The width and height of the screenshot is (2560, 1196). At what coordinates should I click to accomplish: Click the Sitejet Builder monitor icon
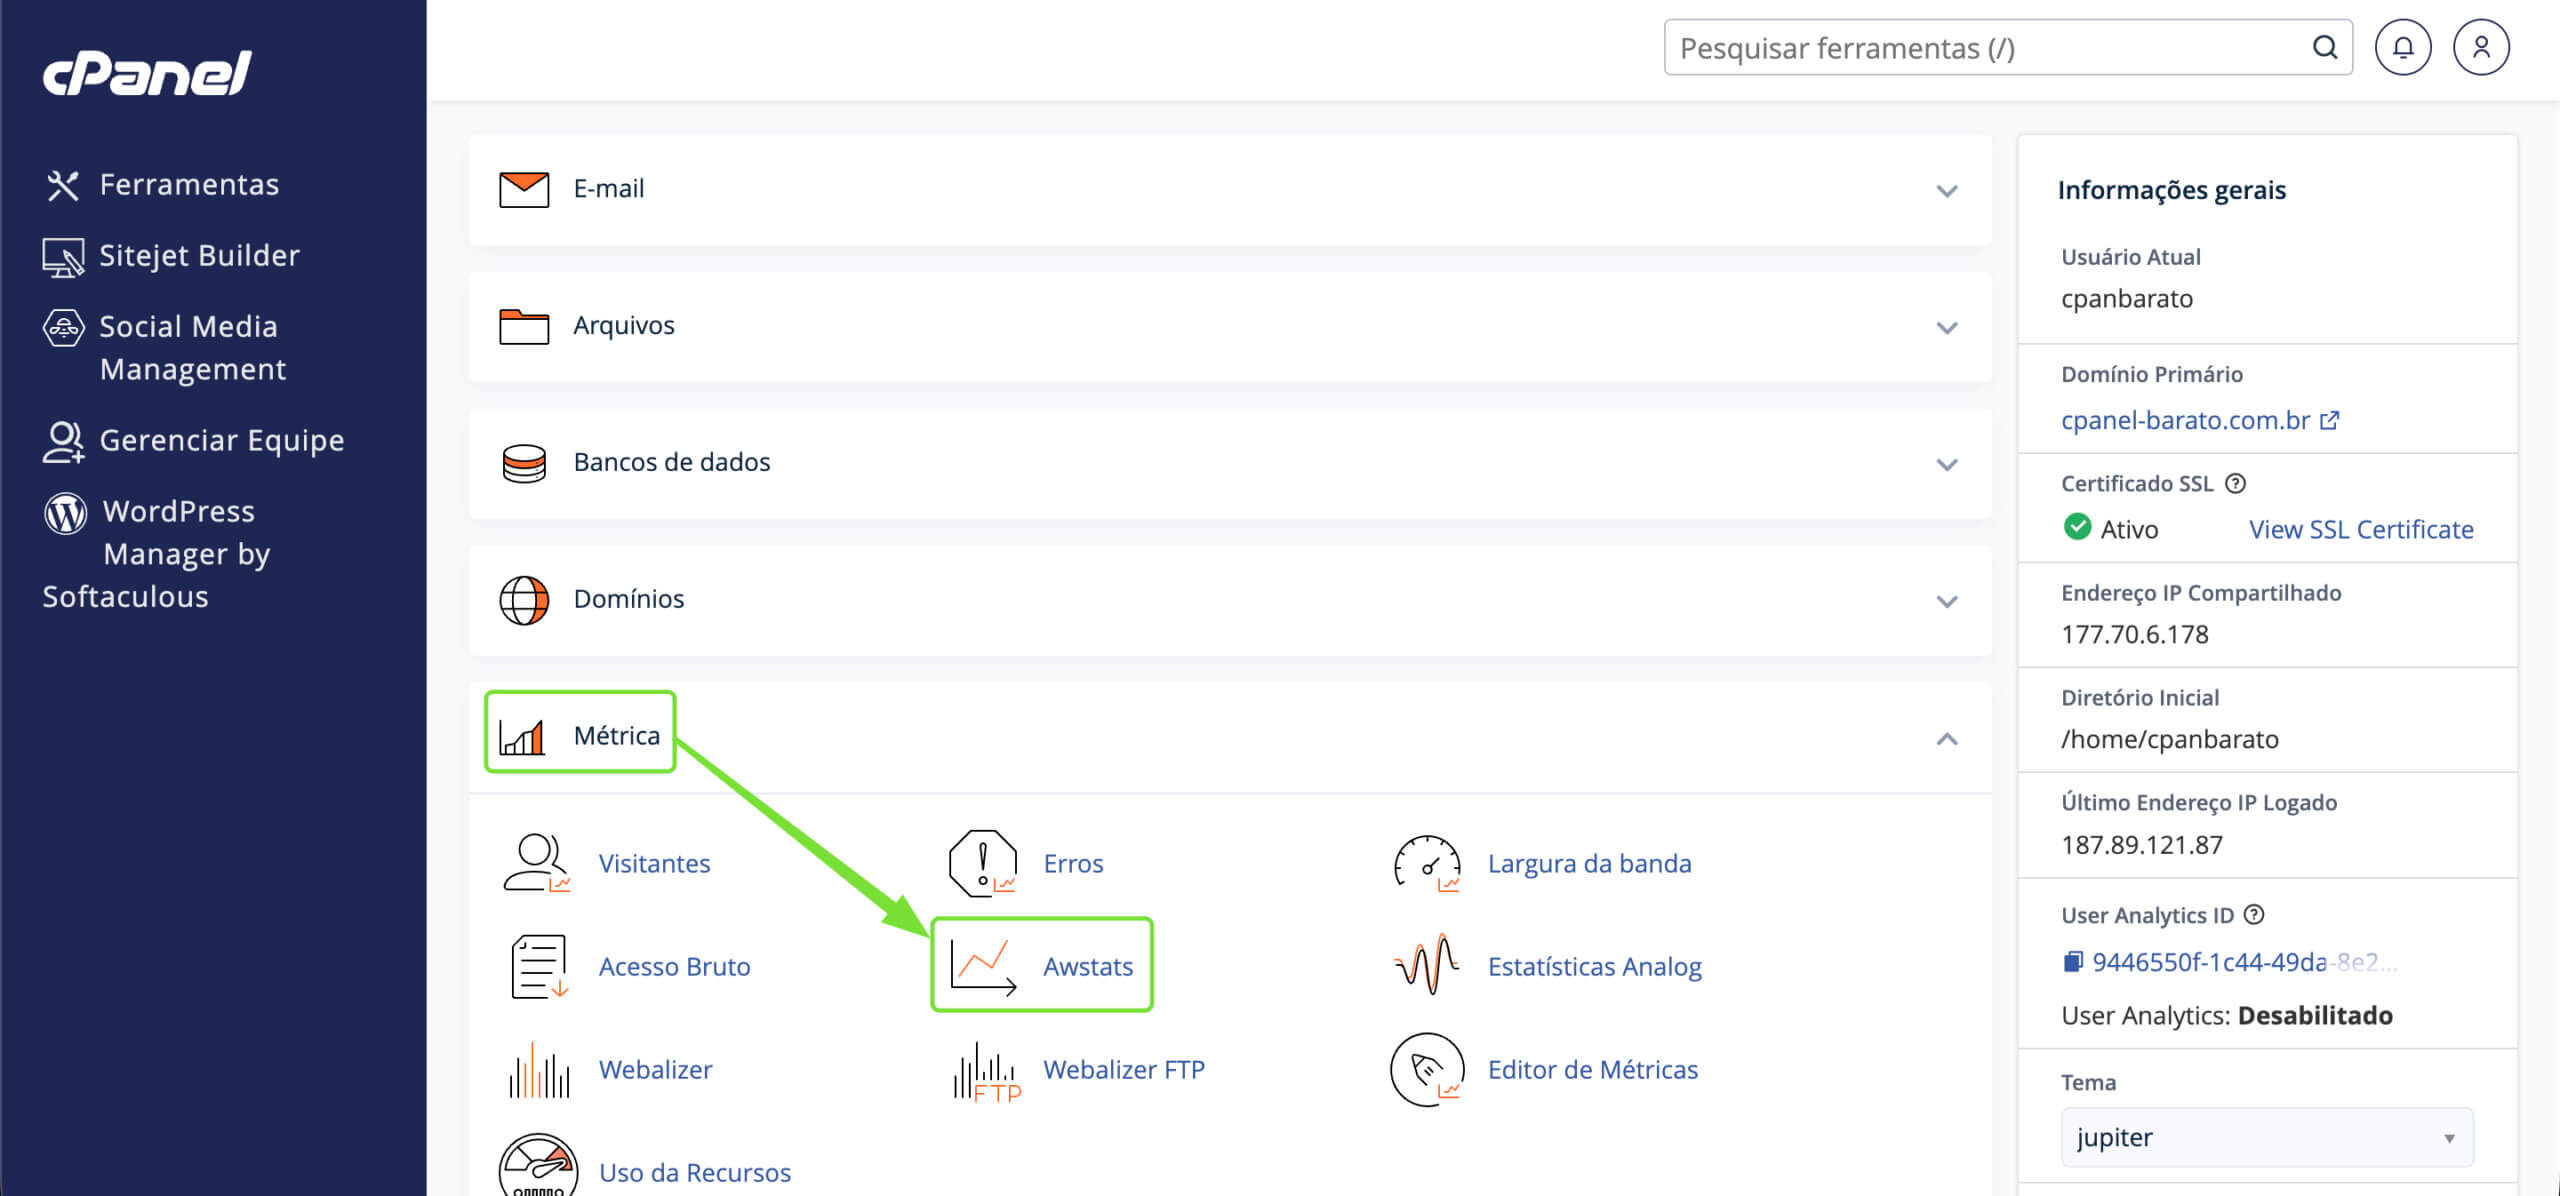[63, 257]
